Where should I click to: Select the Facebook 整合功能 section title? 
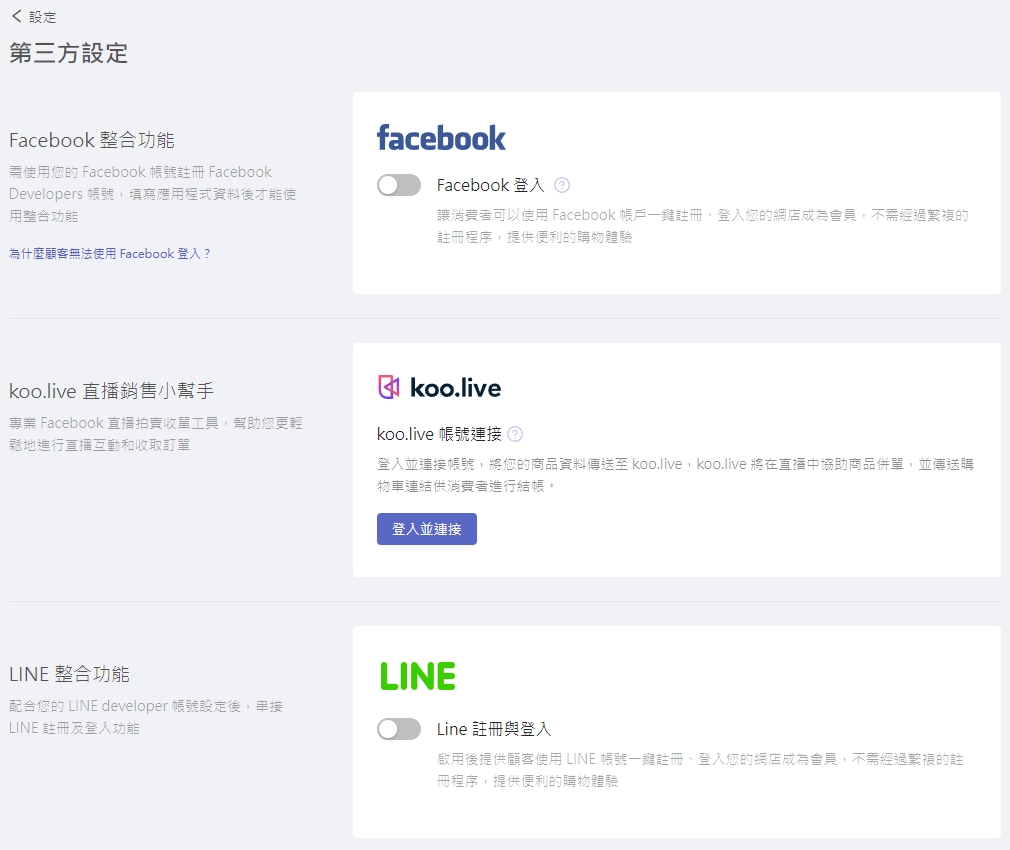(x=92, y=140)
